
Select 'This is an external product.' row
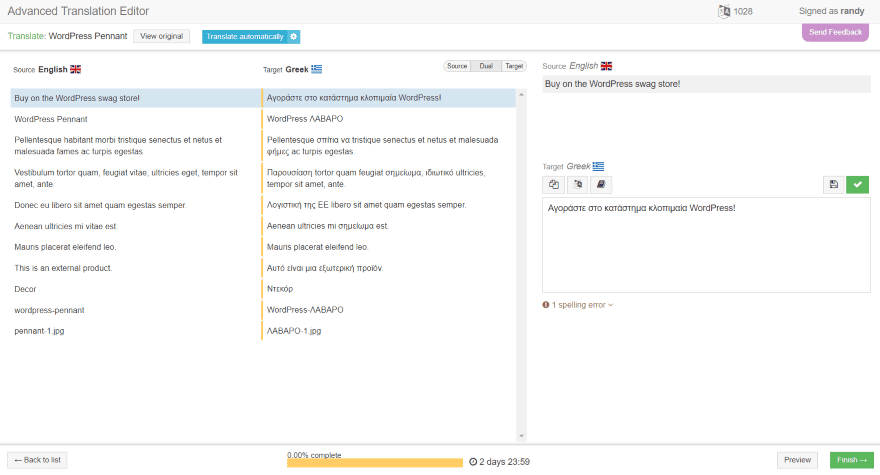tap(135, 268)
